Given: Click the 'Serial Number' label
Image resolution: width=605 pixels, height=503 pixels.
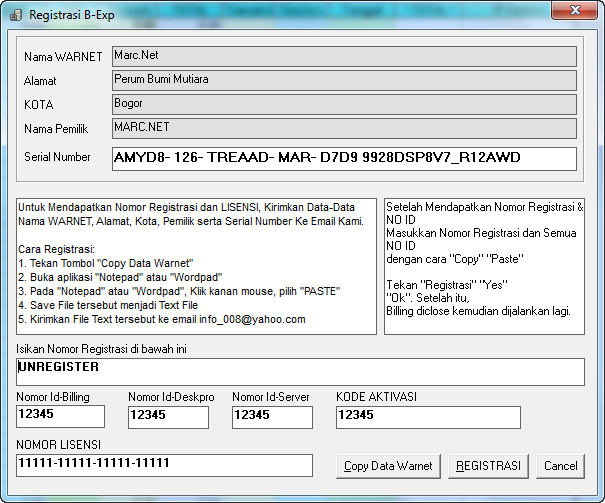Looking at the screenshot, I should click(x=57, y=157).
